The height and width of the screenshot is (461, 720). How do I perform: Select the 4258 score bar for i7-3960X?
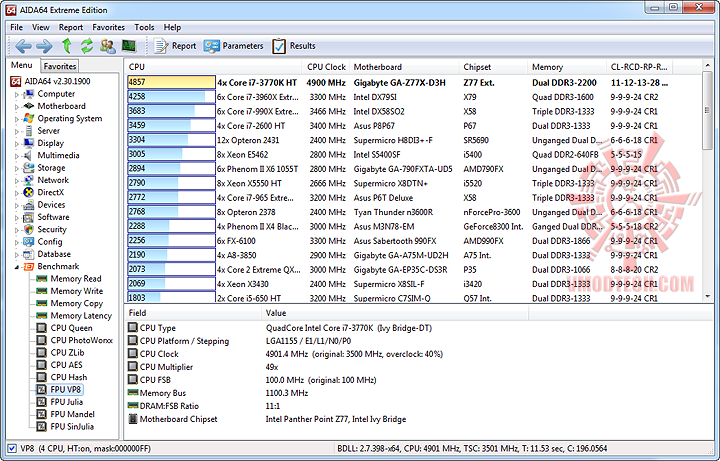(171, 97)
